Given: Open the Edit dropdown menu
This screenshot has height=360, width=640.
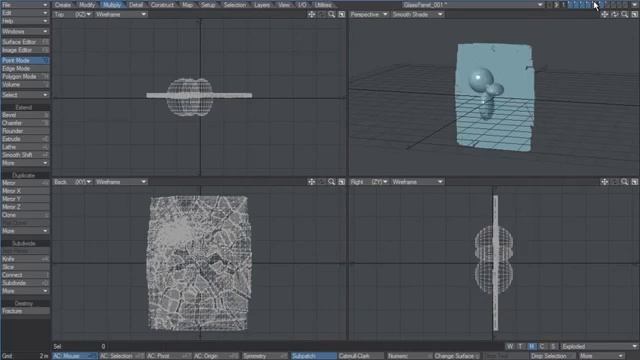Looking at the screenshot, I should pyautogui.click(x=25, y=13).
